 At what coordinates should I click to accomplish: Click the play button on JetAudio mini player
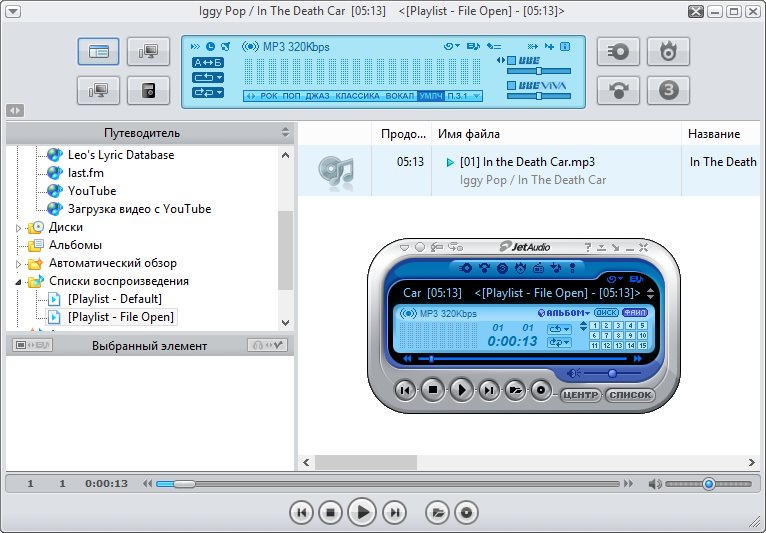tap(461, 390)
